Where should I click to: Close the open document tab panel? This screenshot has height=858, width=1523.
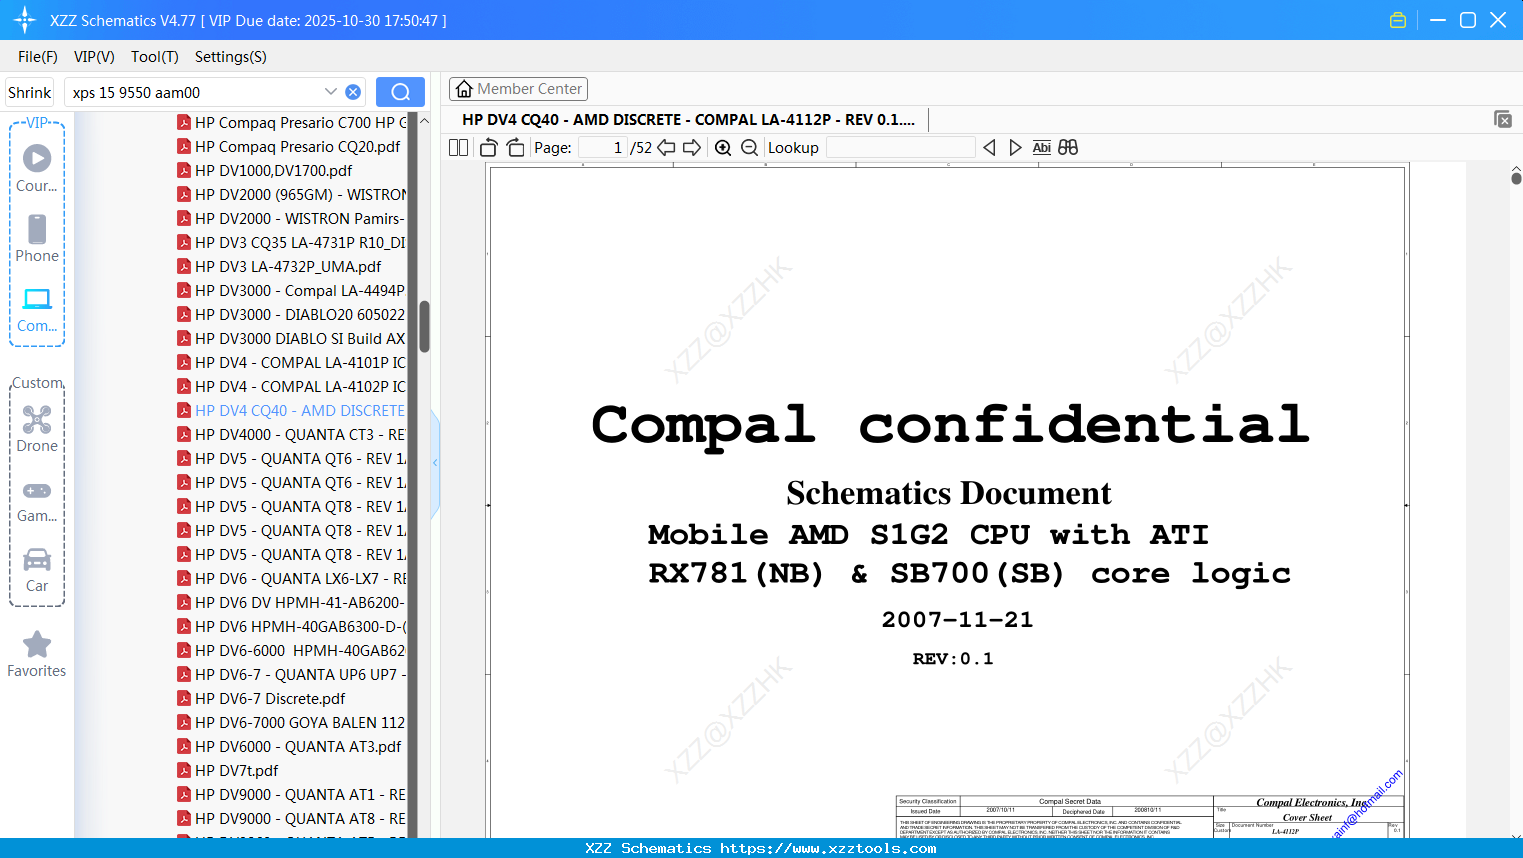(x=1502, y=119)
